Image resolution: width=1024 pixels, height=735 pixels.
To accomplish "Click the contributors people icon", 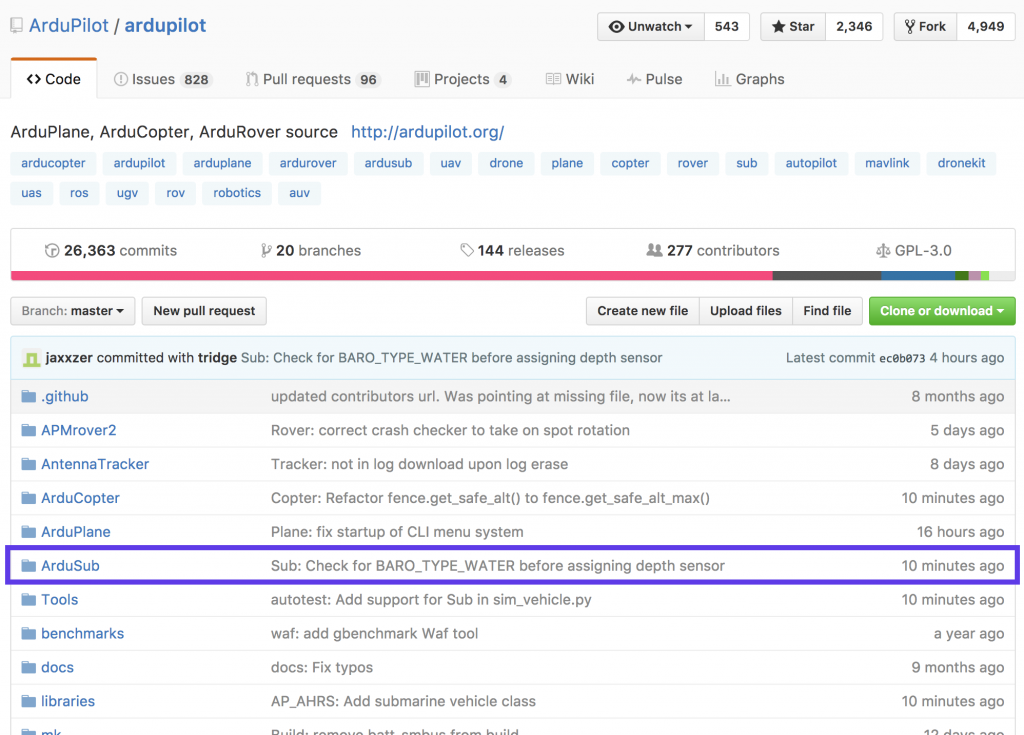I will tap(654, 251).
